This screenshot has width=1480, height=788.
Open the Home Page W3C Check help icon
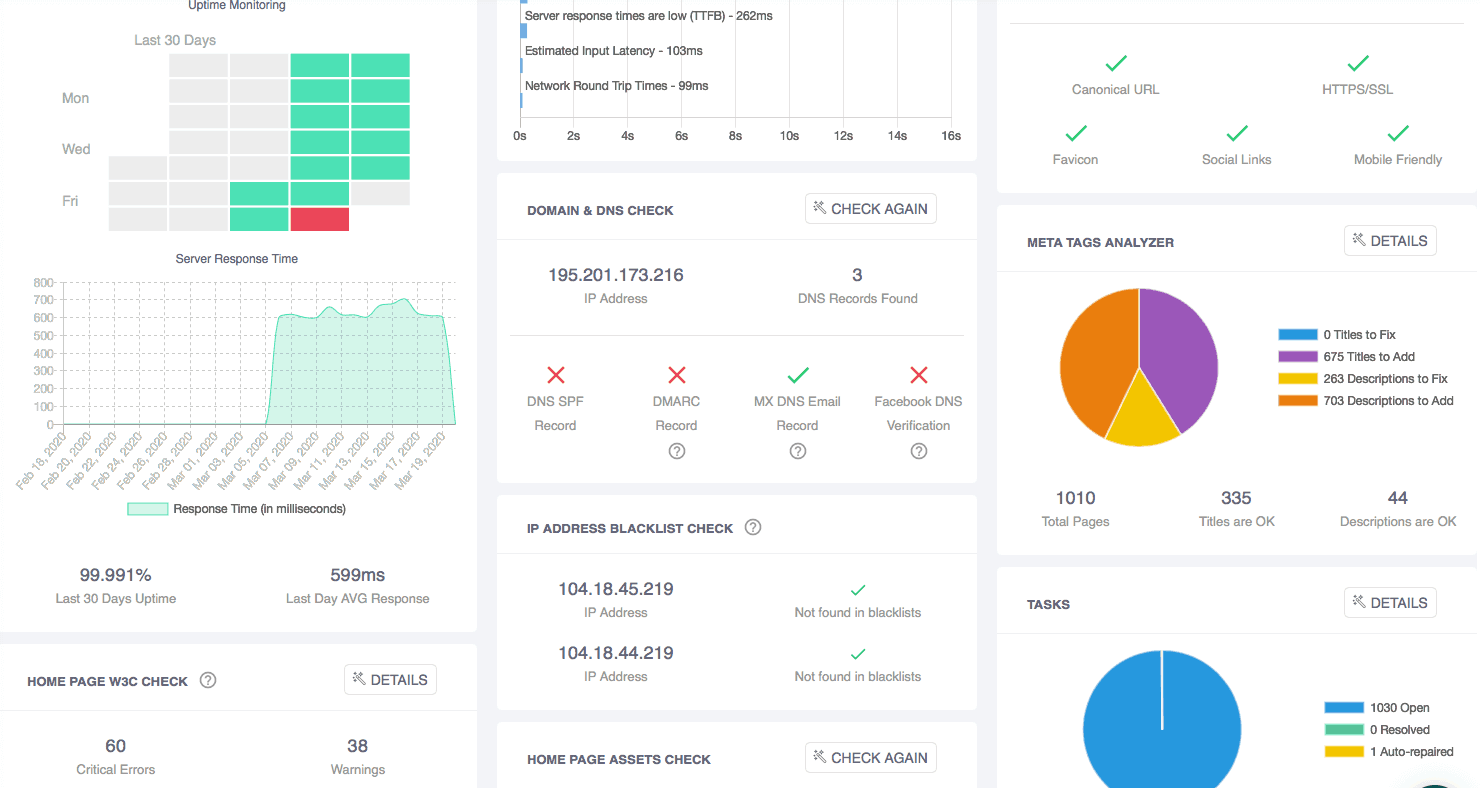[x=208, y=680]
